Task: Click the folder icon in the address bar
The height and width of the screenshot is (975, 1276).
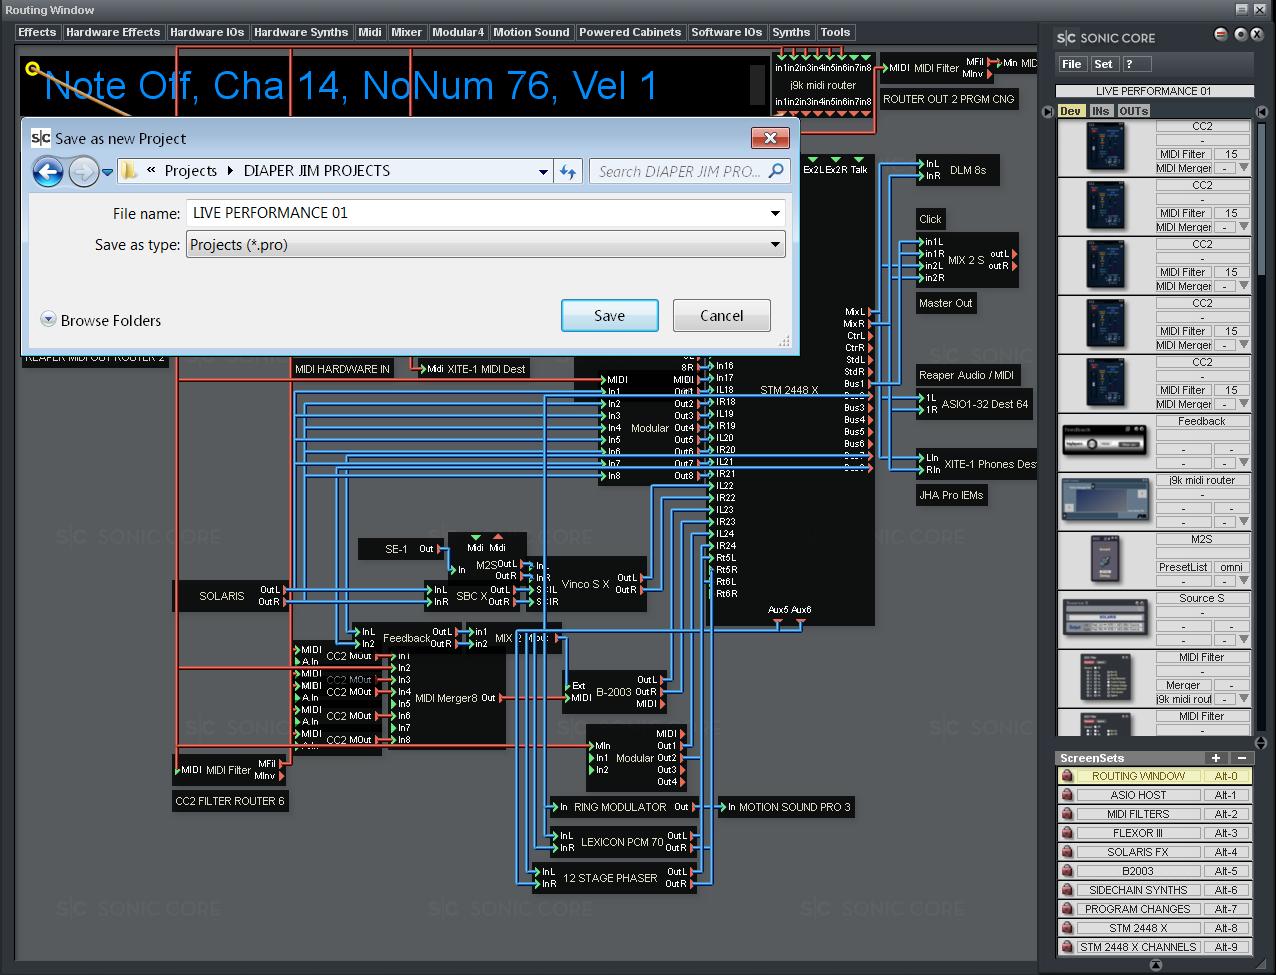Action: coord(129,171)
